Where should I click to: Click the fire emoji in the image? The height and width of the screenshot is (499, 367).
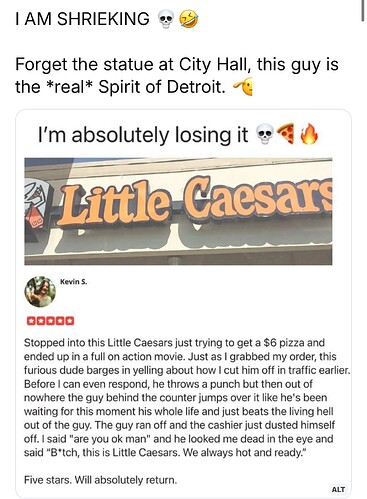point(309,134)
